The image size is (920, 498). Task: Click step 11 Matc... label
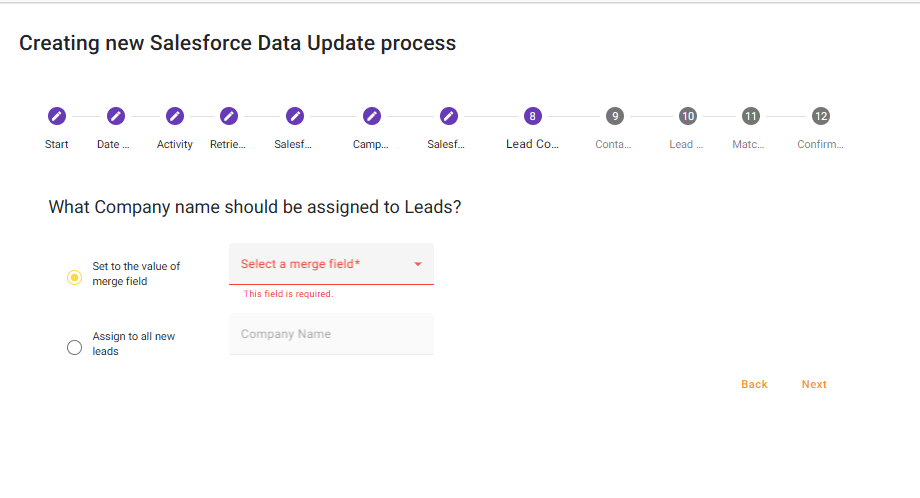(x=750, y=144)
